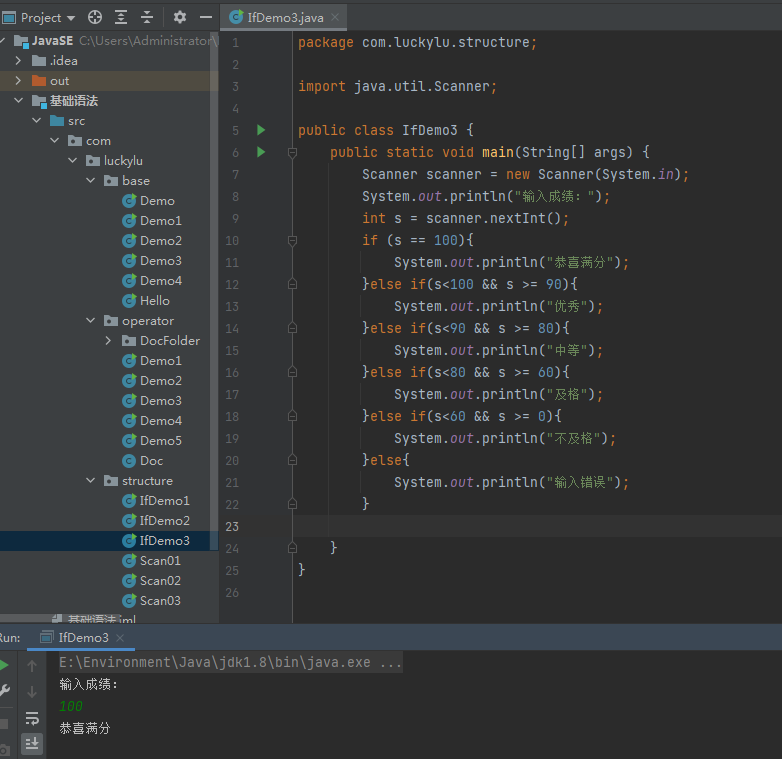The width and height of the screenshot is (782, 759).
Task: Toggle soft-wrap in the Run console
Action: click(32, 718)
